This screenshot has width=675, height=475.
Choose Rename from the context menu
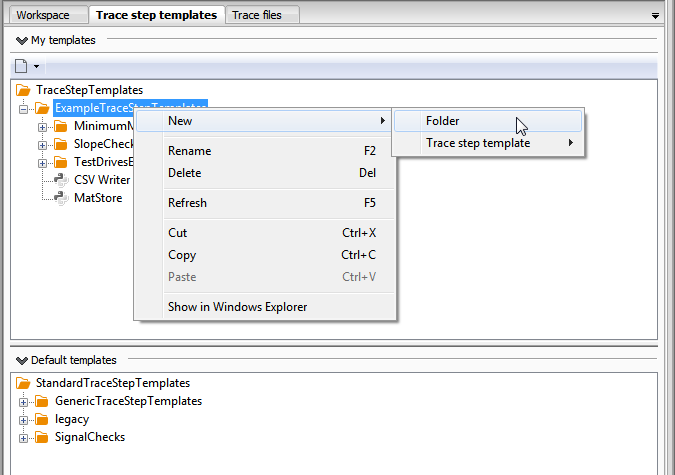264,151
